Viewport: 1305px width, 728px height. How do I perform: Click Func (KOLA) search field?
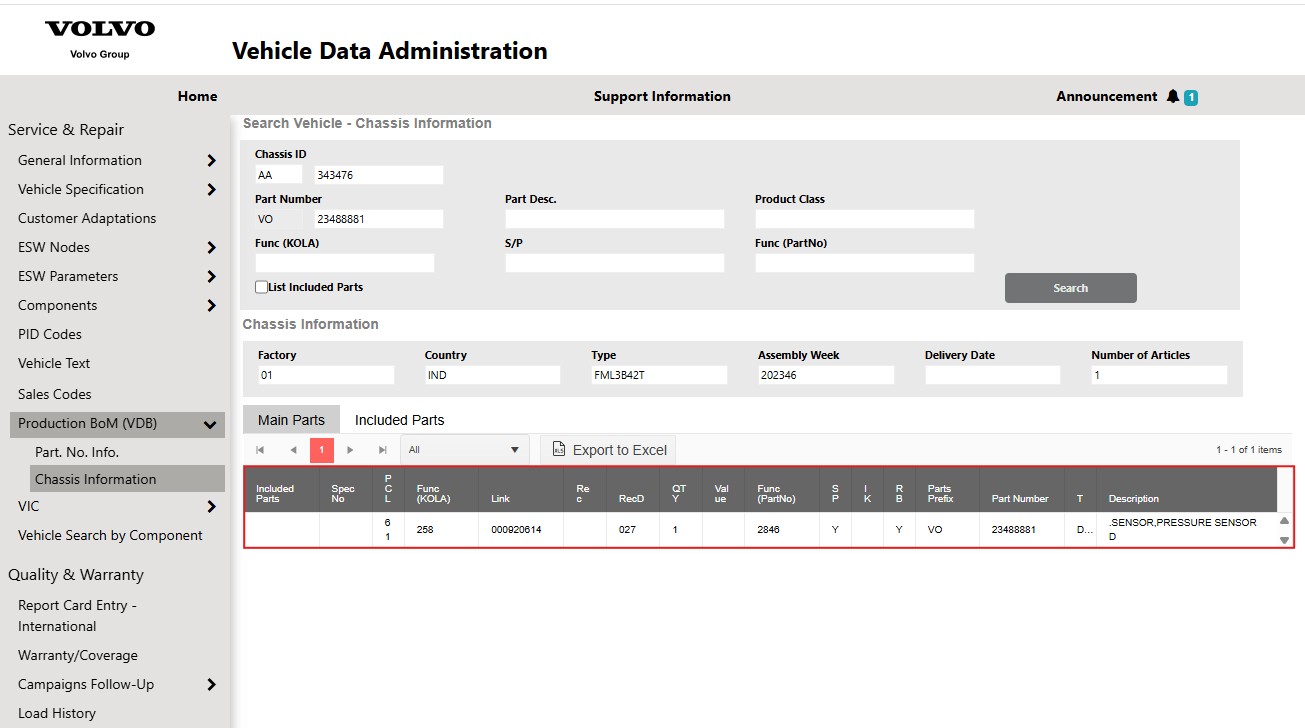(345, 263)
